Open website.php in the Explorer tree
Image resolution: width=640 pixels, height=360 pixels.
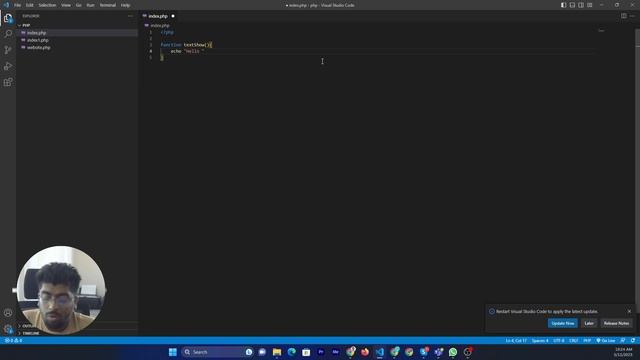(38, 47)
